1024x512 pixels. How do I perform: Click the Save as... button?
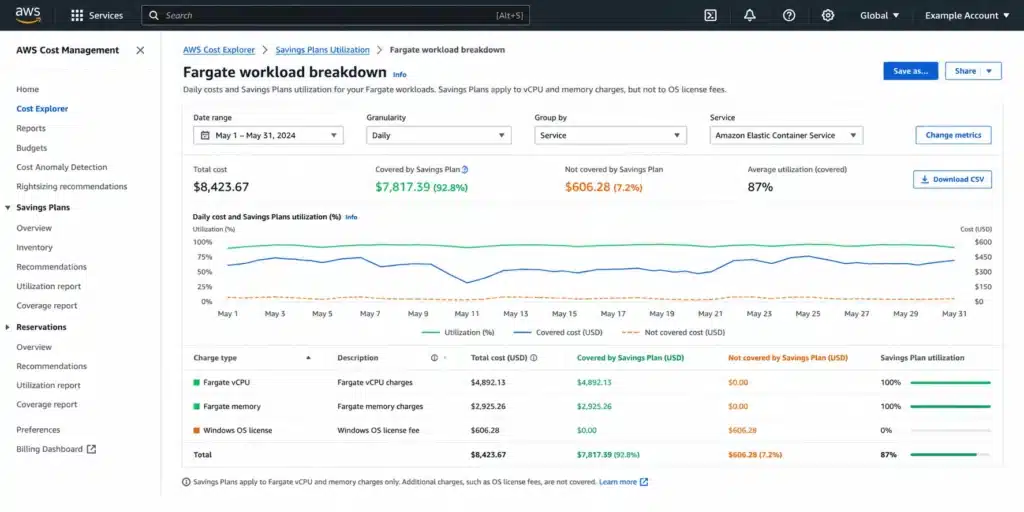coord(910,71)
